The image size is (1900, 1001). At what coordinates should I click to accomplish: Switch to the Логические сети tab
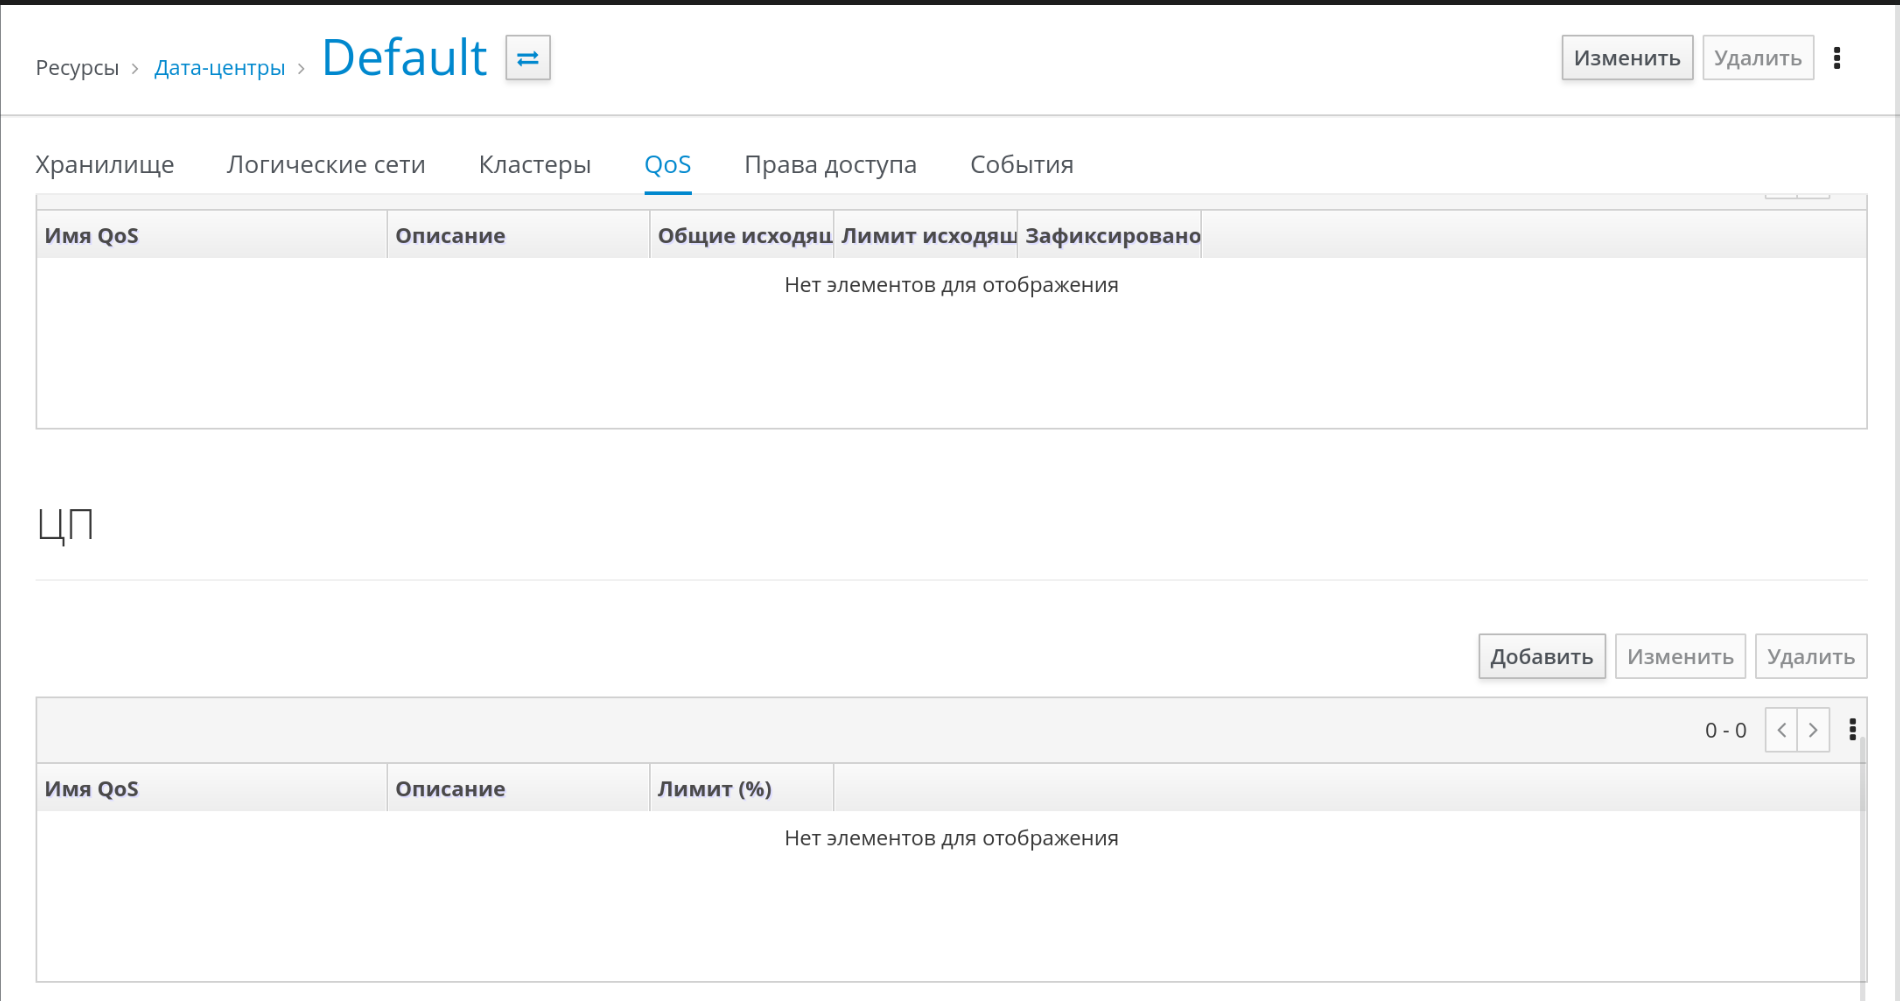click(326, 165)
